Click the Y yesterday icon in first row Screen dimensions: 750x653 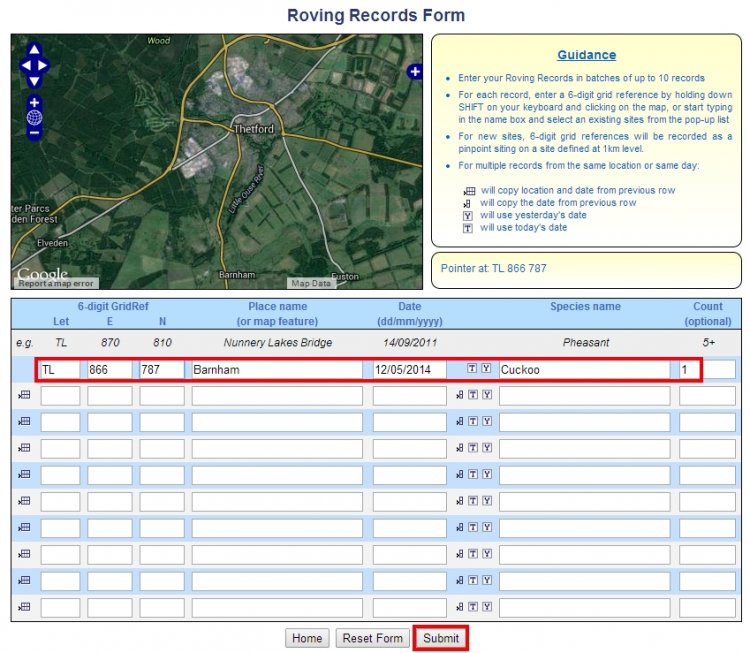pyautogui.click(x=486, y=369)
